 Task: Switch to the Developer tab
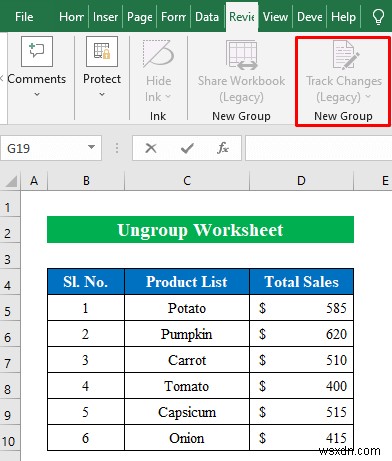coord(310,17)
